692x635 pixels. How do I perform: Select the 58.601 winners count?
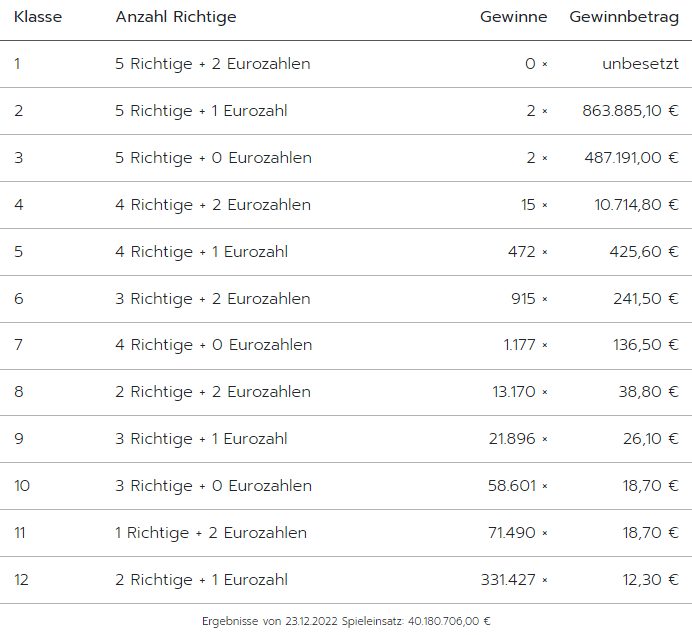(512, 486)
